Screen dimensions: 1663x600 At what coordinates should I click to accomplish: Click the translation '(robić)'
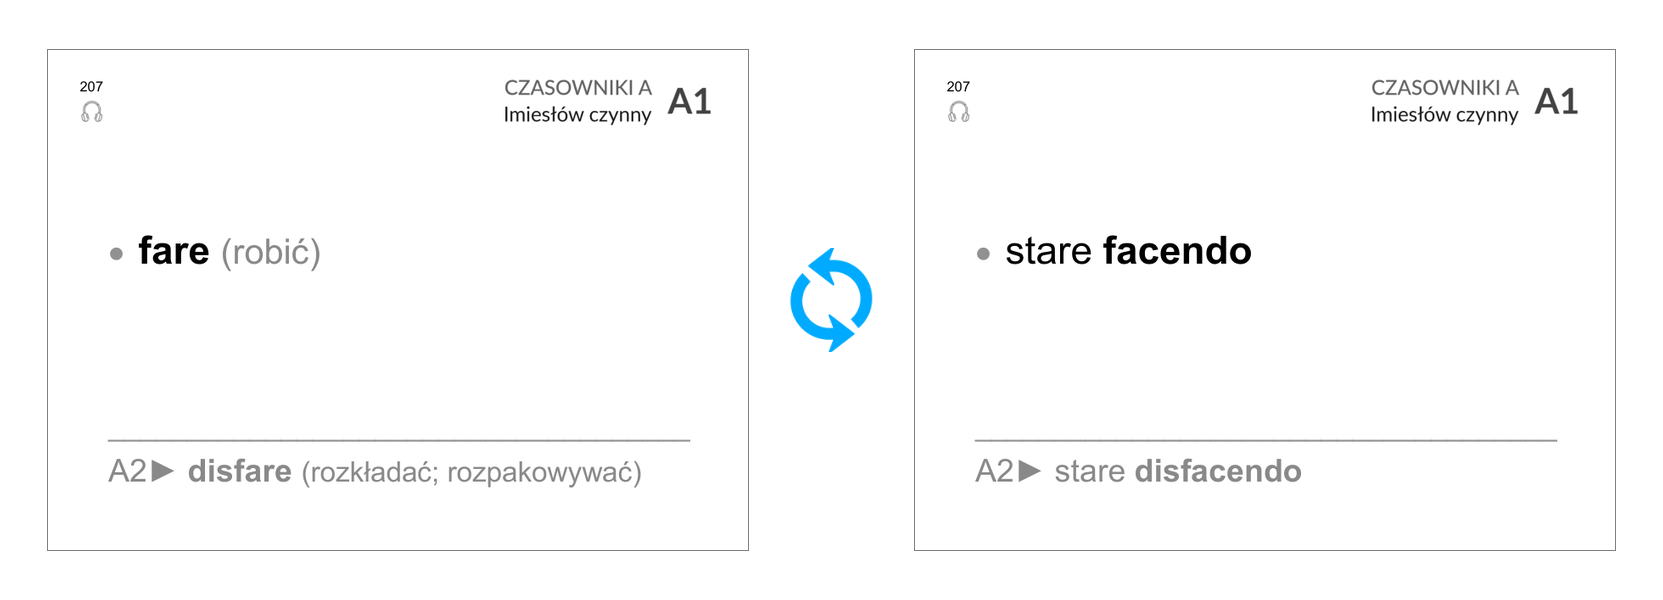(271, 252)
